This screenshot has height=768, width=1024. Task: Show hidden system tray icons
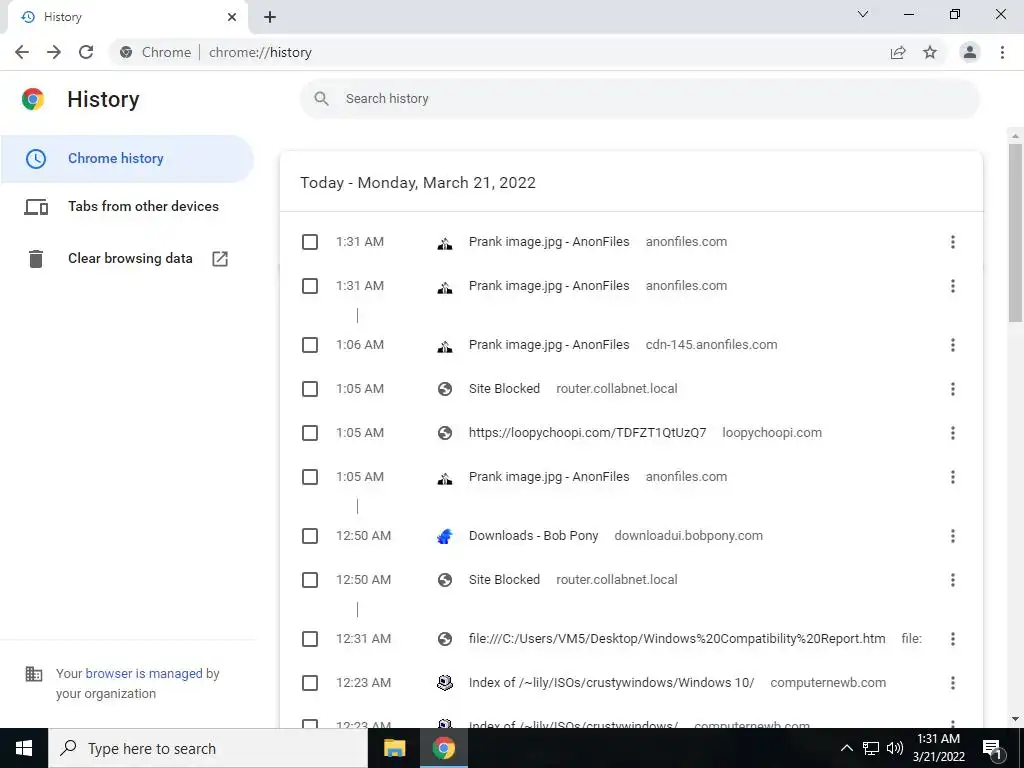[846, 748]
